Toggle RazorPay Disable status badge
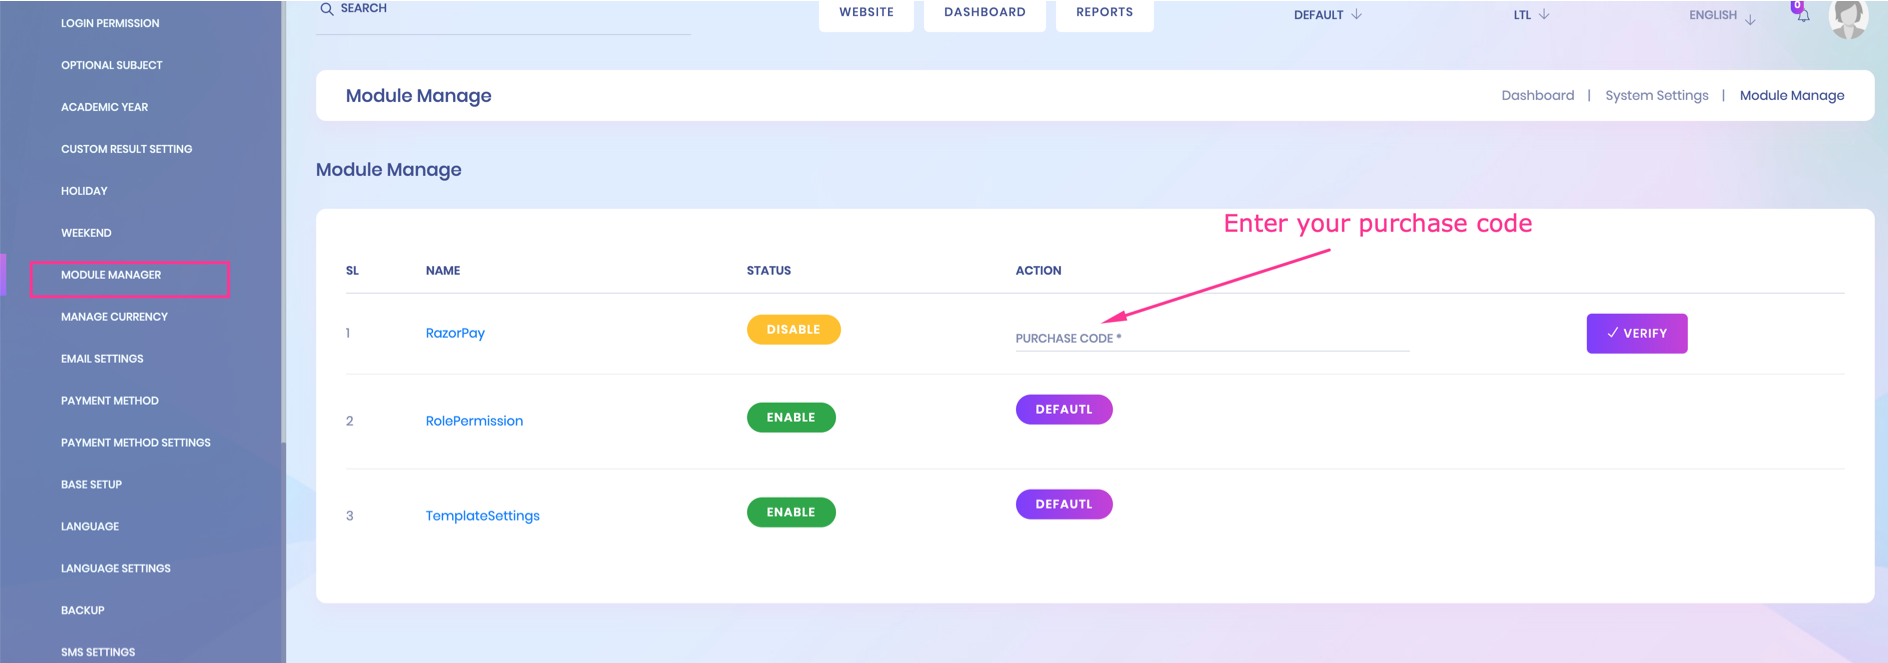The width and height of the screenshot is (1888, 663). point(793,330)
